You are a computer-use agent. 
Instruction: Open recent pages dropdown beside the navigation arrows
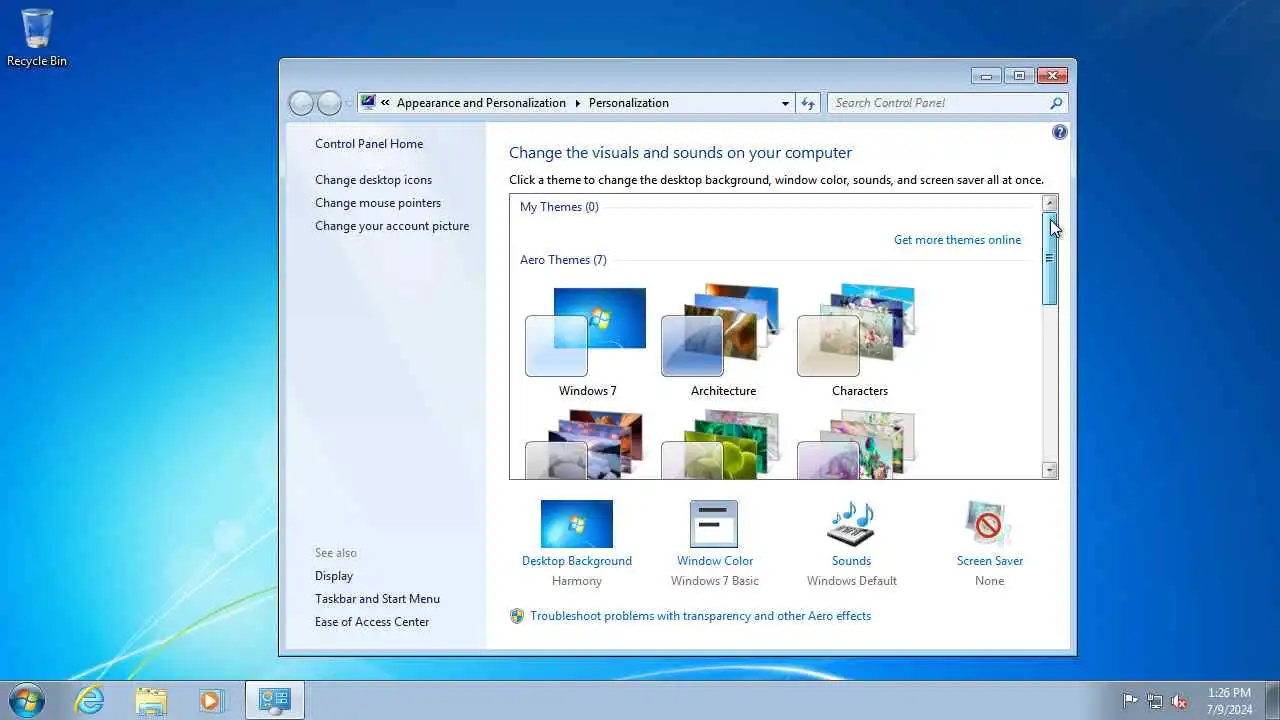(x=349, y=103)
